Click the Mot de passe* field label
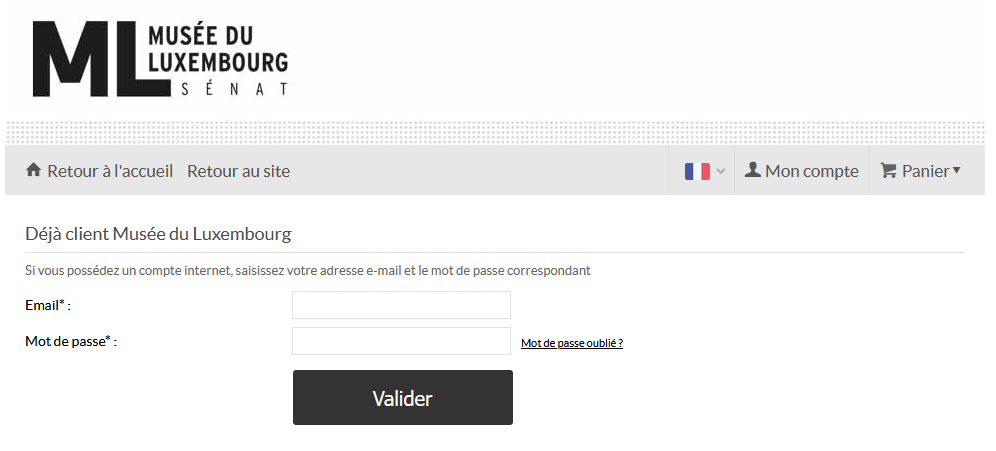This screenshot has width=996, height=451. 71,342
